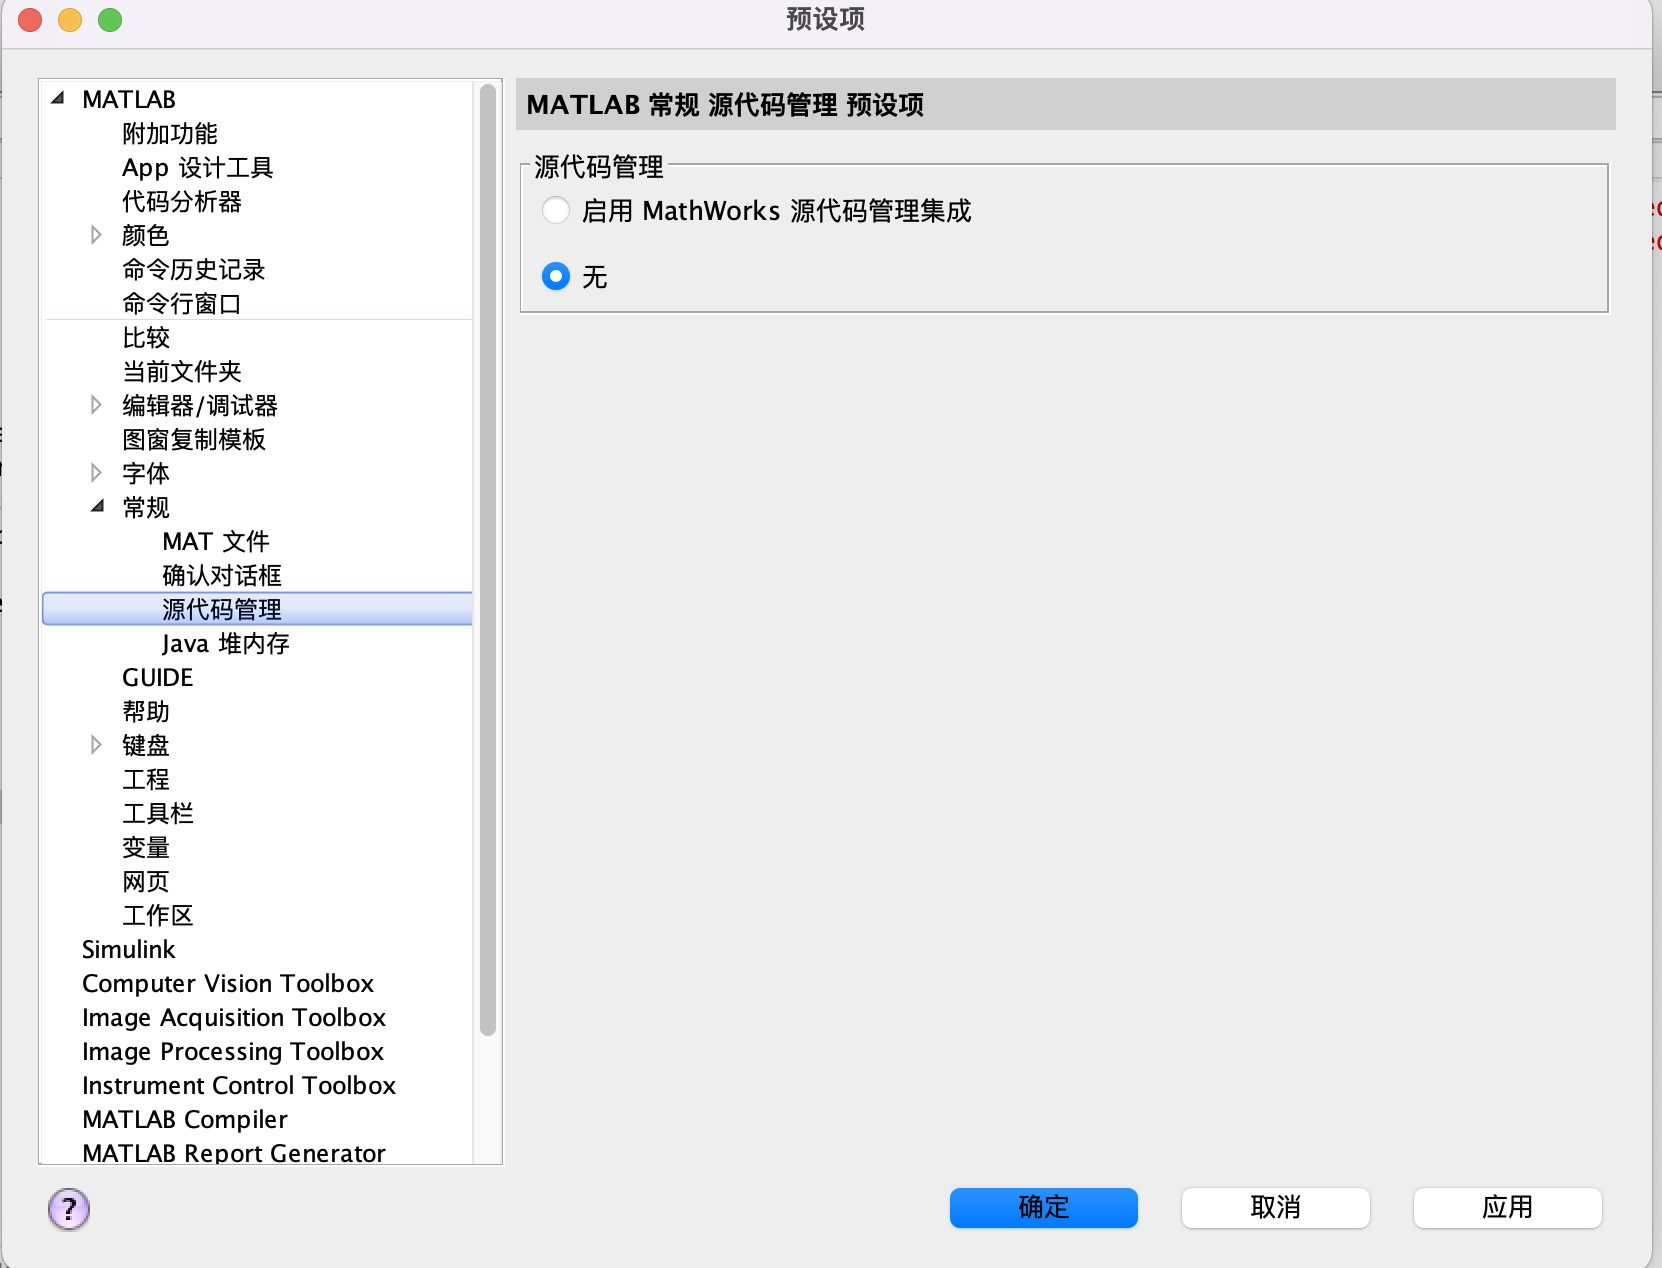
Task: Click the 取消 button
Action: pos(1275,1208)
